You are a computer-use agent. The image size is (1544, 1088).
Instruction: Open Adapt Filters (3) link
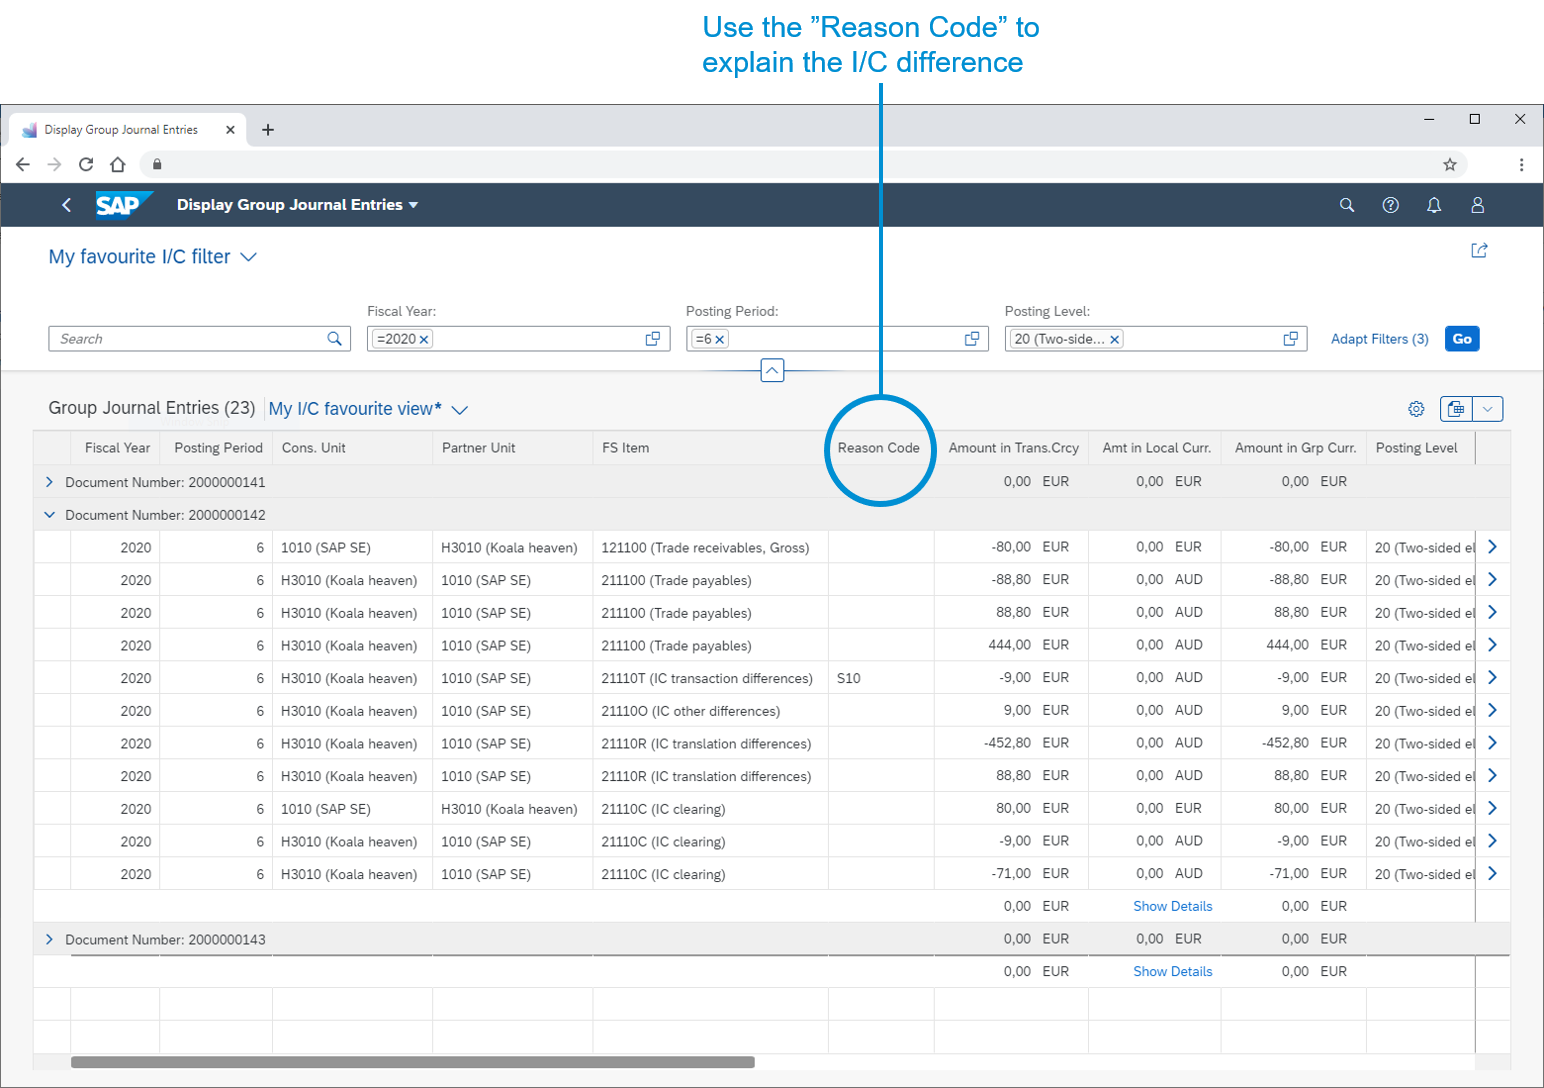click(x=1379, y=339)
